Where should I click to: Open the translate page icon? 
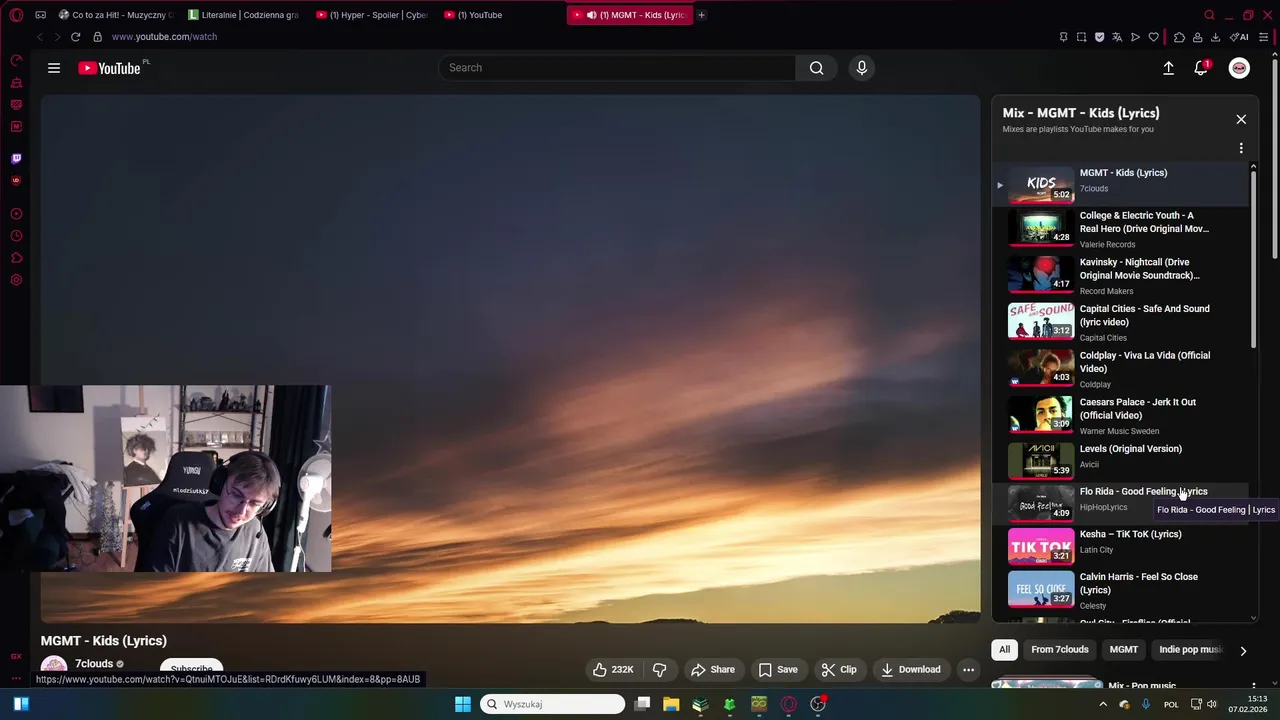[1117, 37]
